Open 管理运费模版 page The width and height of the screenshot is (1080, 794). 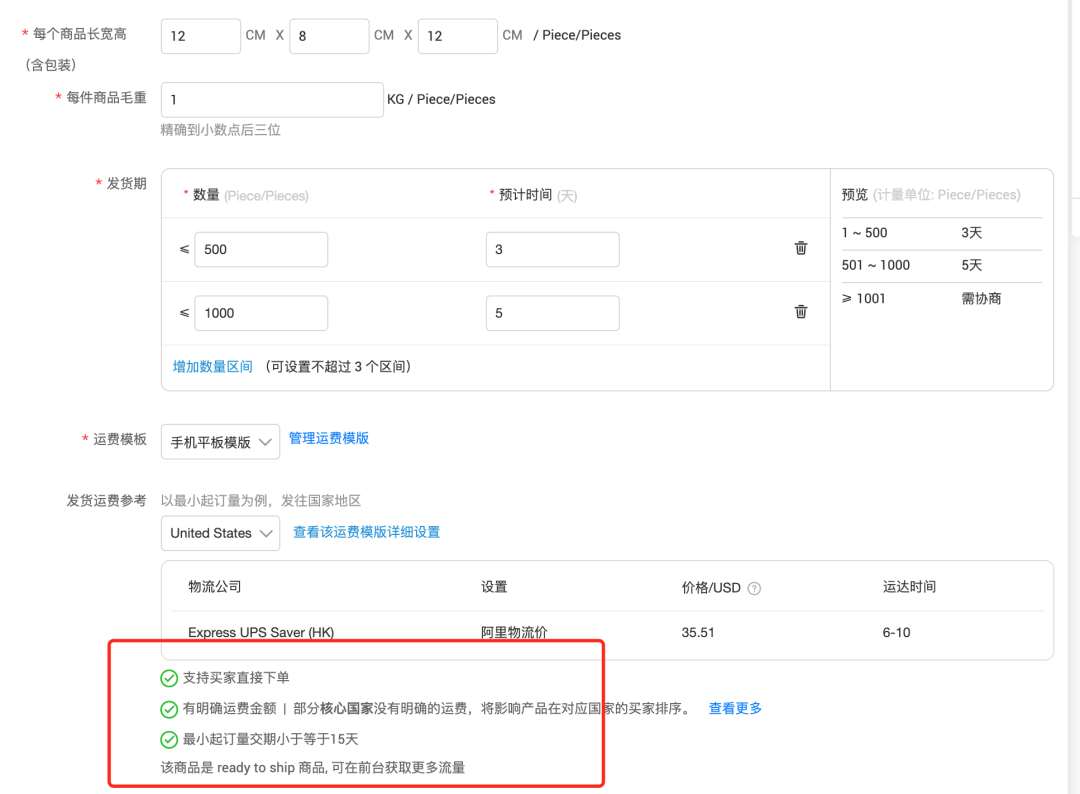tap(328, 437)
